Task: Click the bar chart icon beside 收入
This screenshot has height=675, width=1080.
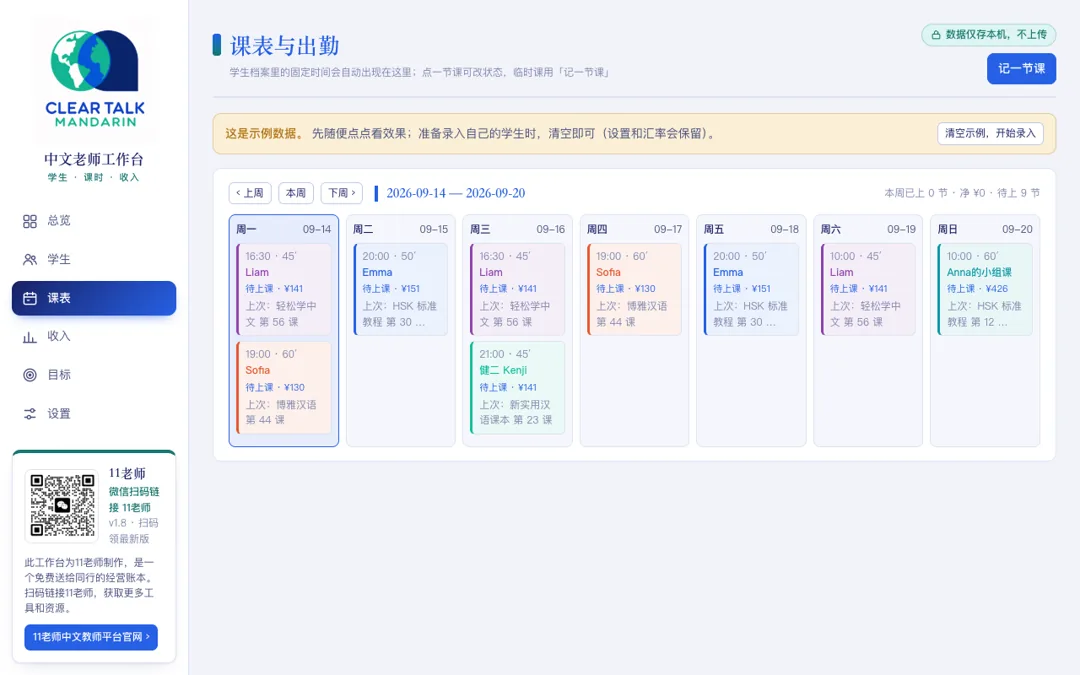Action: (30, 337)
